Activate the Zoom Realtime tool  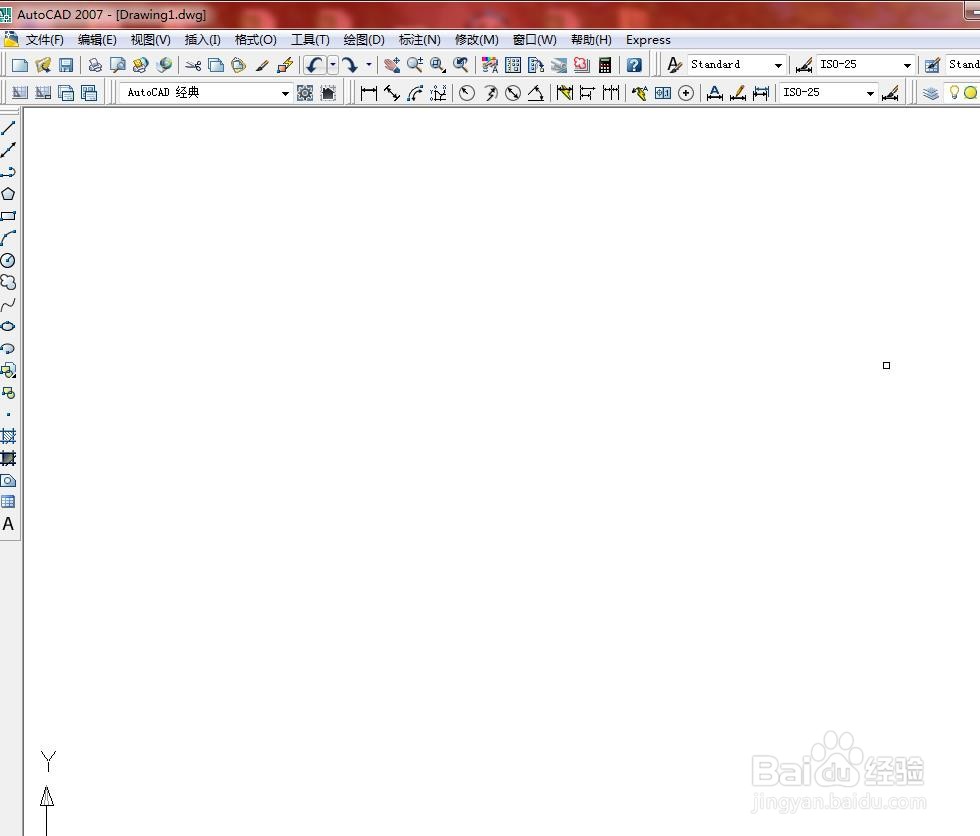click(415, 65)
